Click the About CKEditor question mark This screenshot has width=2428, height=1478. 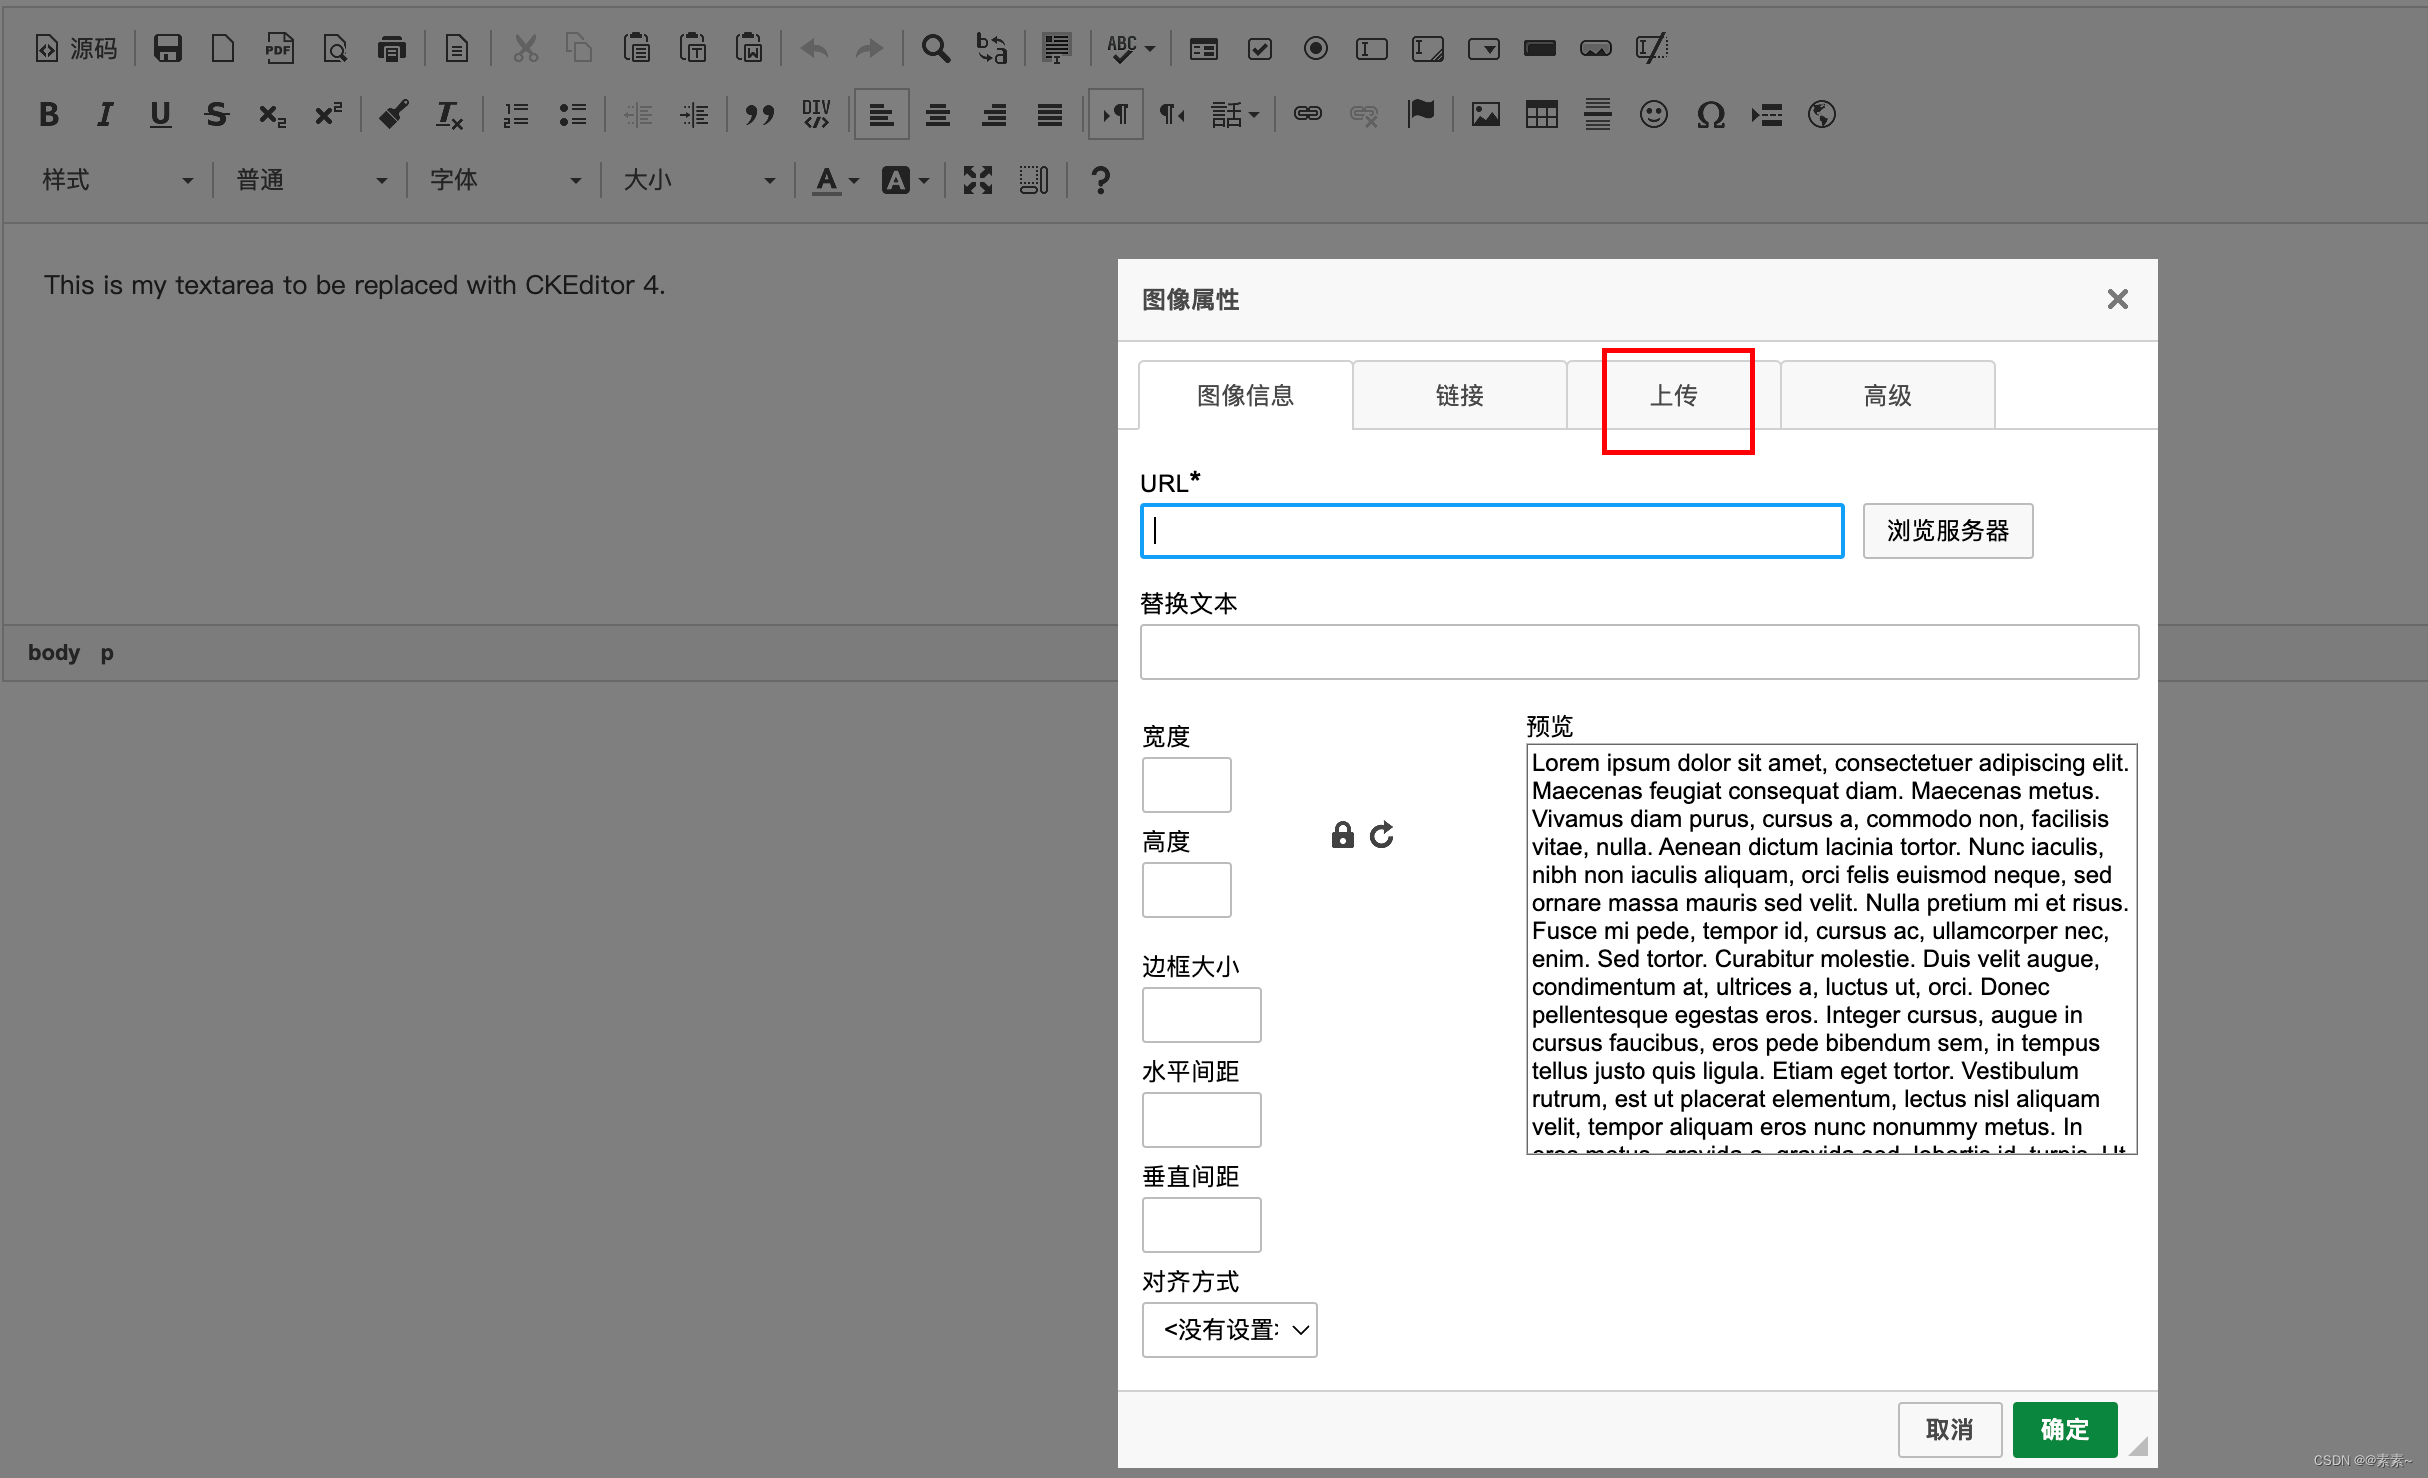pyautogui.click(x=1100, y=180)
